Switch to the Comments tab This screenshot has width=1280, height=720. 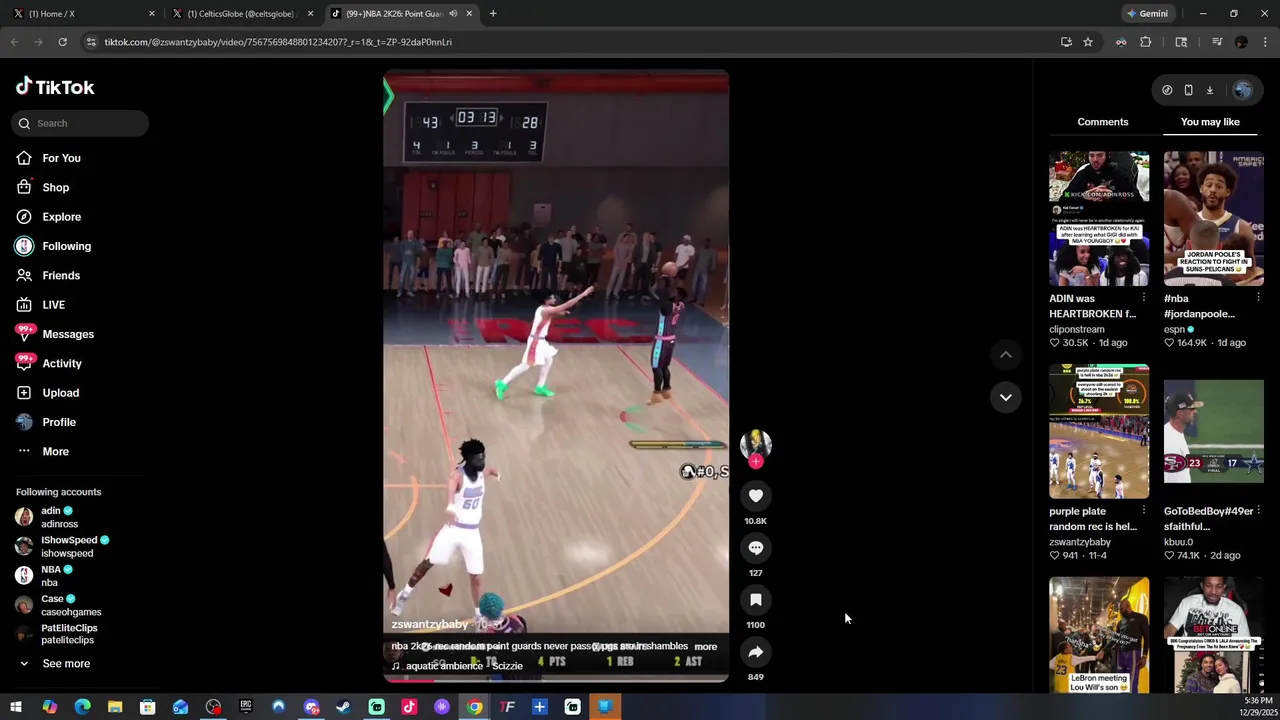click(1102, 122)
